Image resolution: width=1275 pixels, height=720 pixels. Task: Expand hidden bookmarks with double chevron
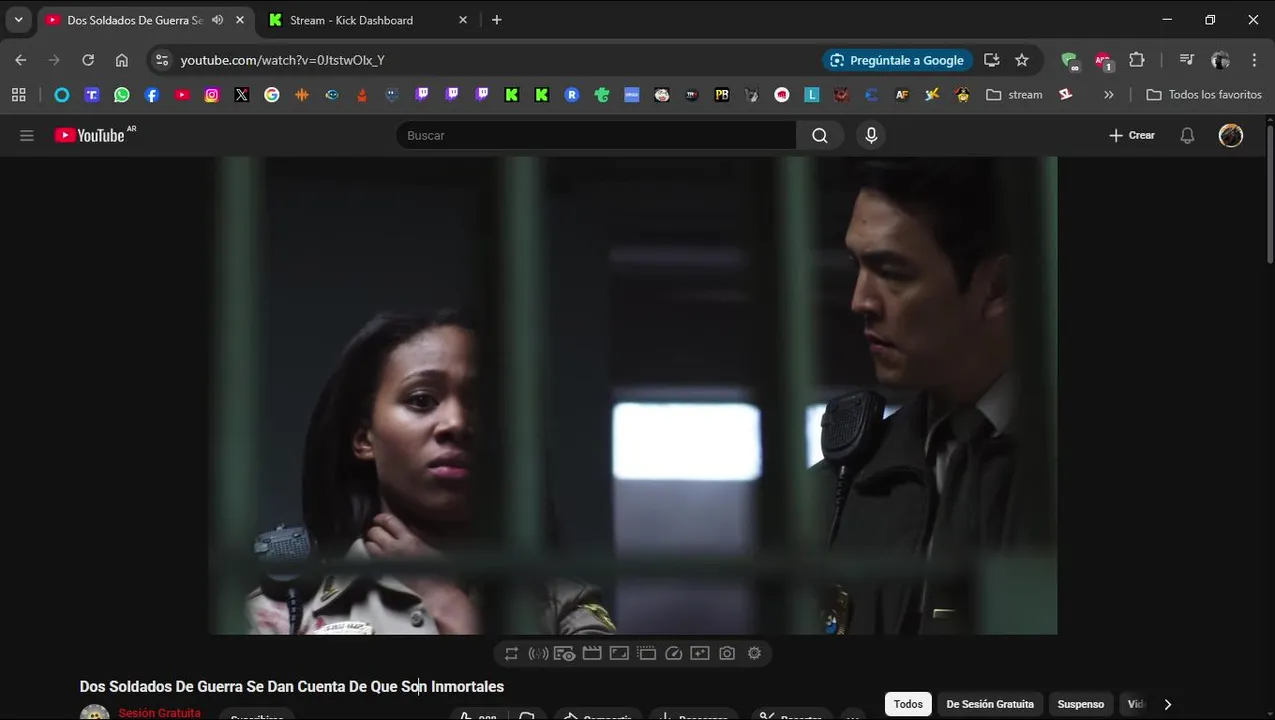(x=1108, y=95)
